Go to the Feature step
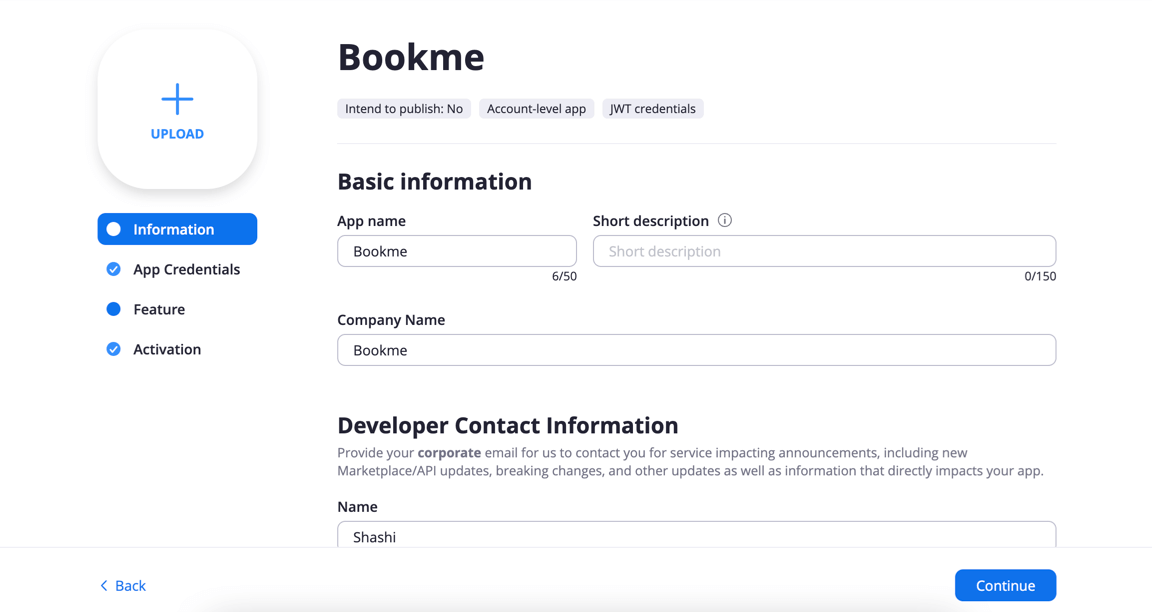This screenshot has width=1153, height=612. 159,309
